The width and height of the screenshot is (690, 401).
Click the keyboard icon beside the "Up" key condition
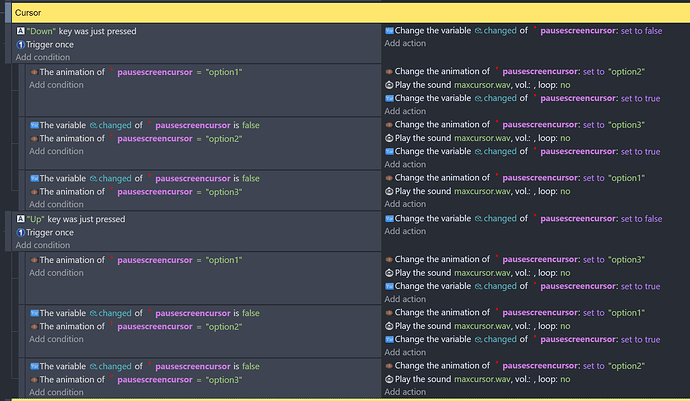tap(20, 219)
